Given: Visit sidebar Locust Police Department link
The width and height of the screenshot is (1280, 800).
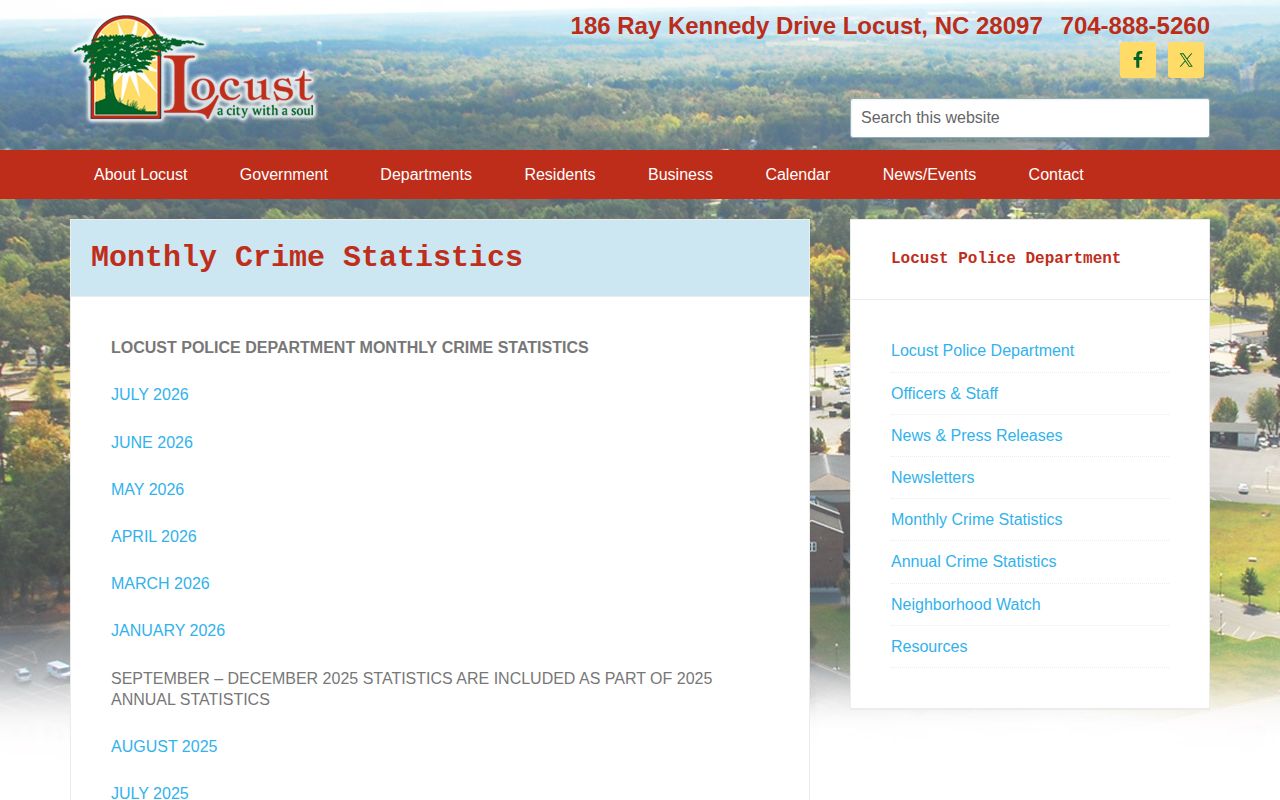Looking at the screenshot, I should [982, 351].
